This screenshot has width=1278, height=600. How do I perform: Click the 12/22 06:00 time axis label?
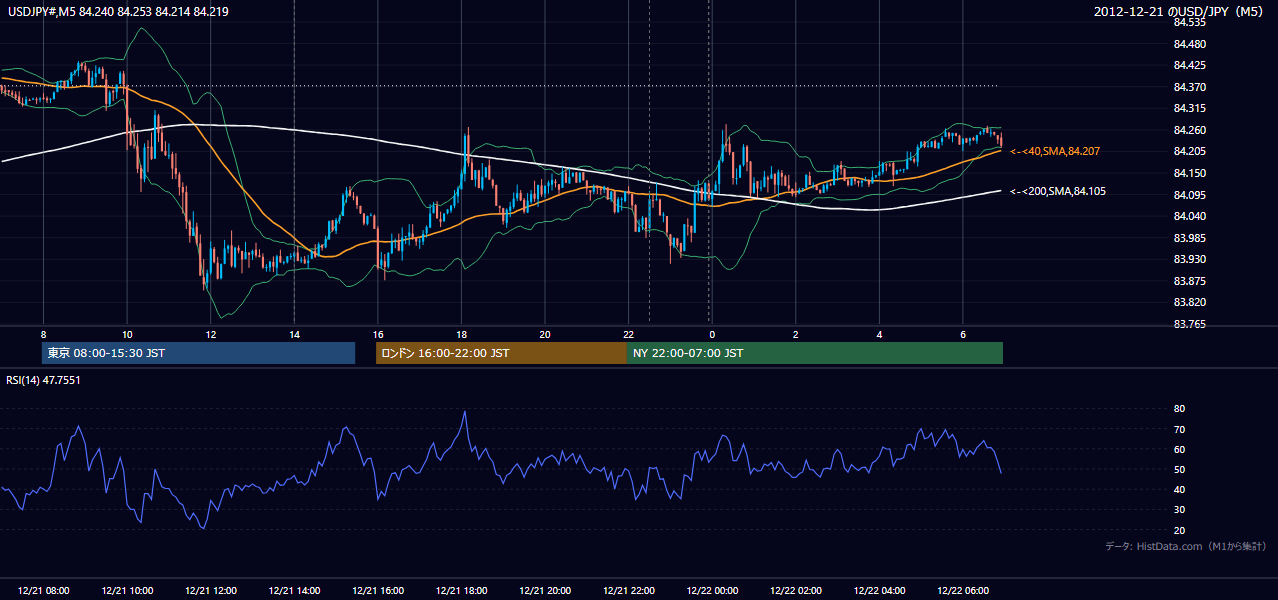pyautogui.click(x=962, y=591)
